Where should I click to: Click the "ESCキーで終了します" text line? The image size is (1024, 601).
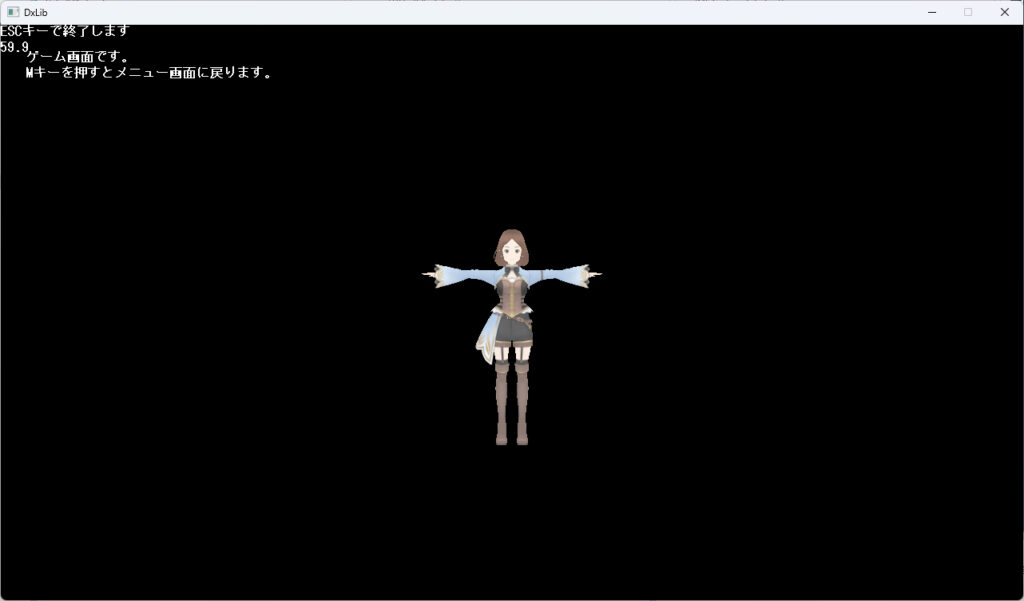pyautogui.click(x=65, y=31)
